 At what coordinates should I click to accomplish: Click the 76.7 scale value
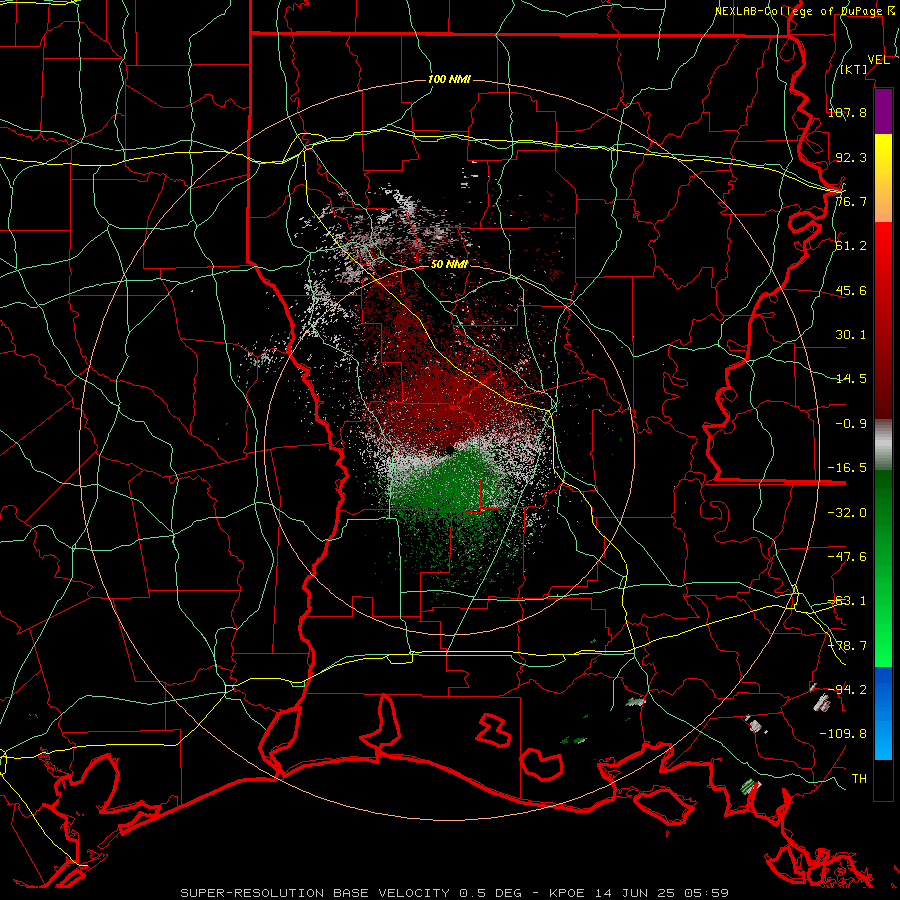851,201
